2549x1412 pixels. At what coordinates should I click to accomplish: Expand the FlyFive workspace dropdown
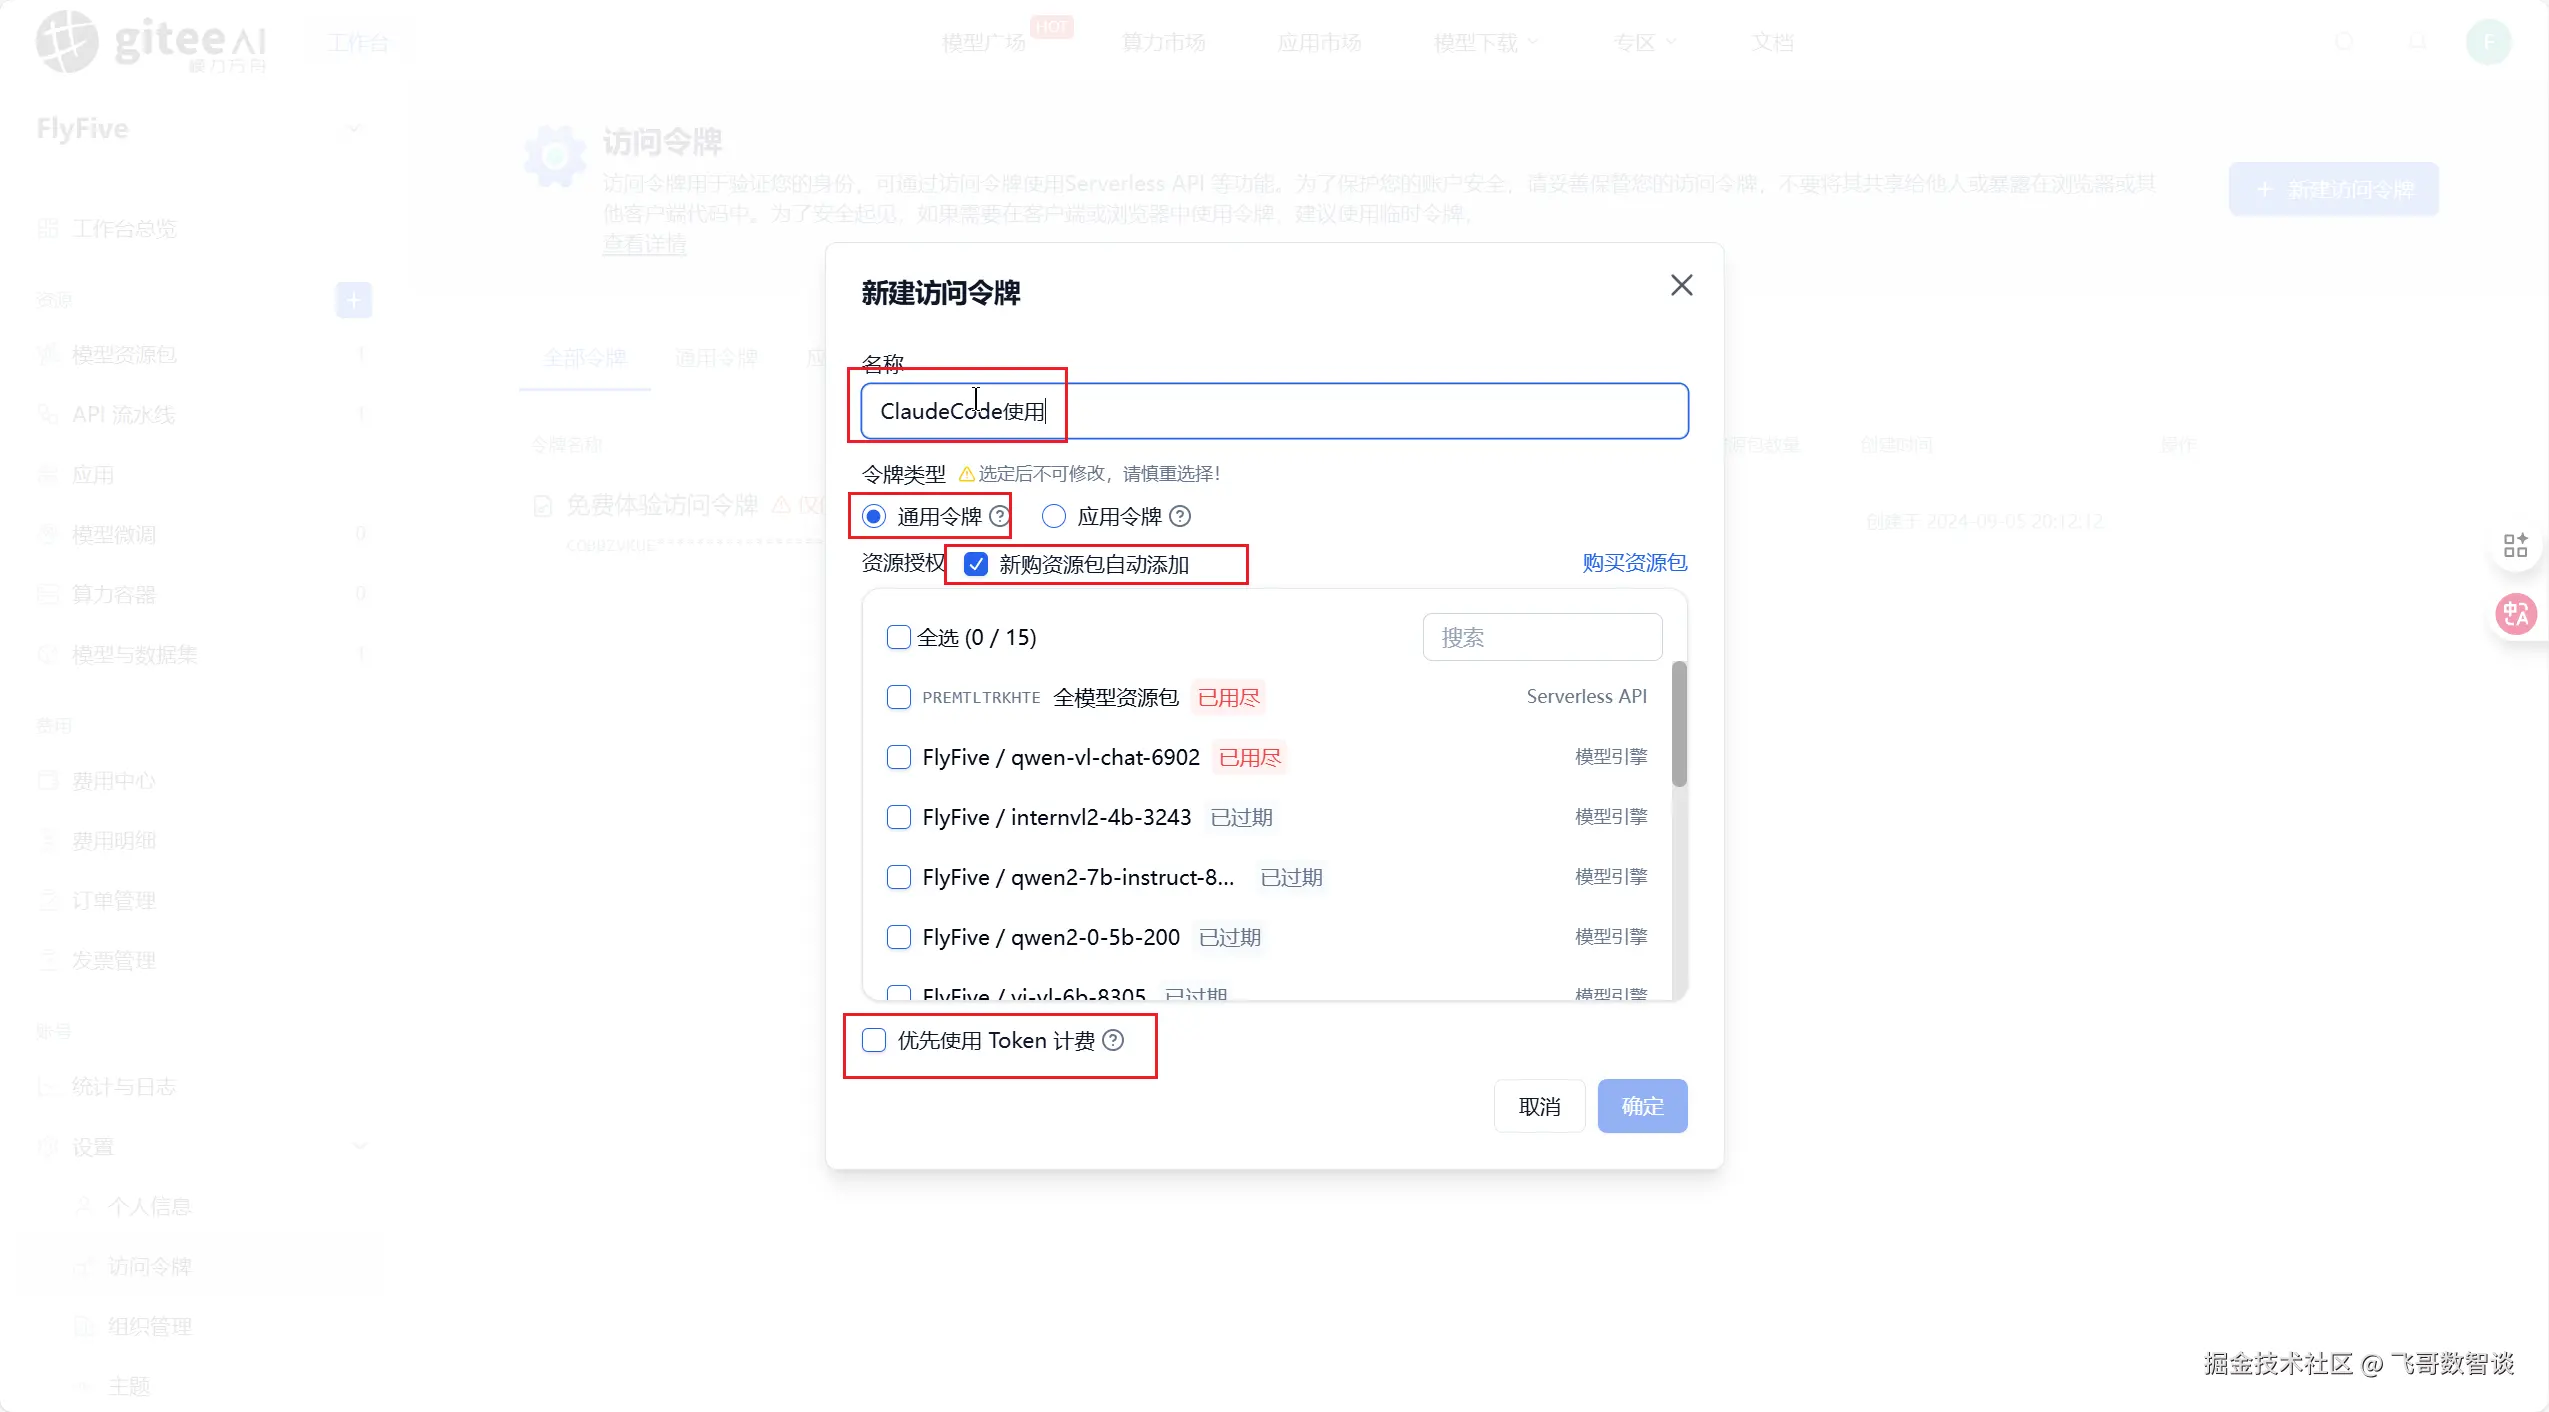coord(353,129)
